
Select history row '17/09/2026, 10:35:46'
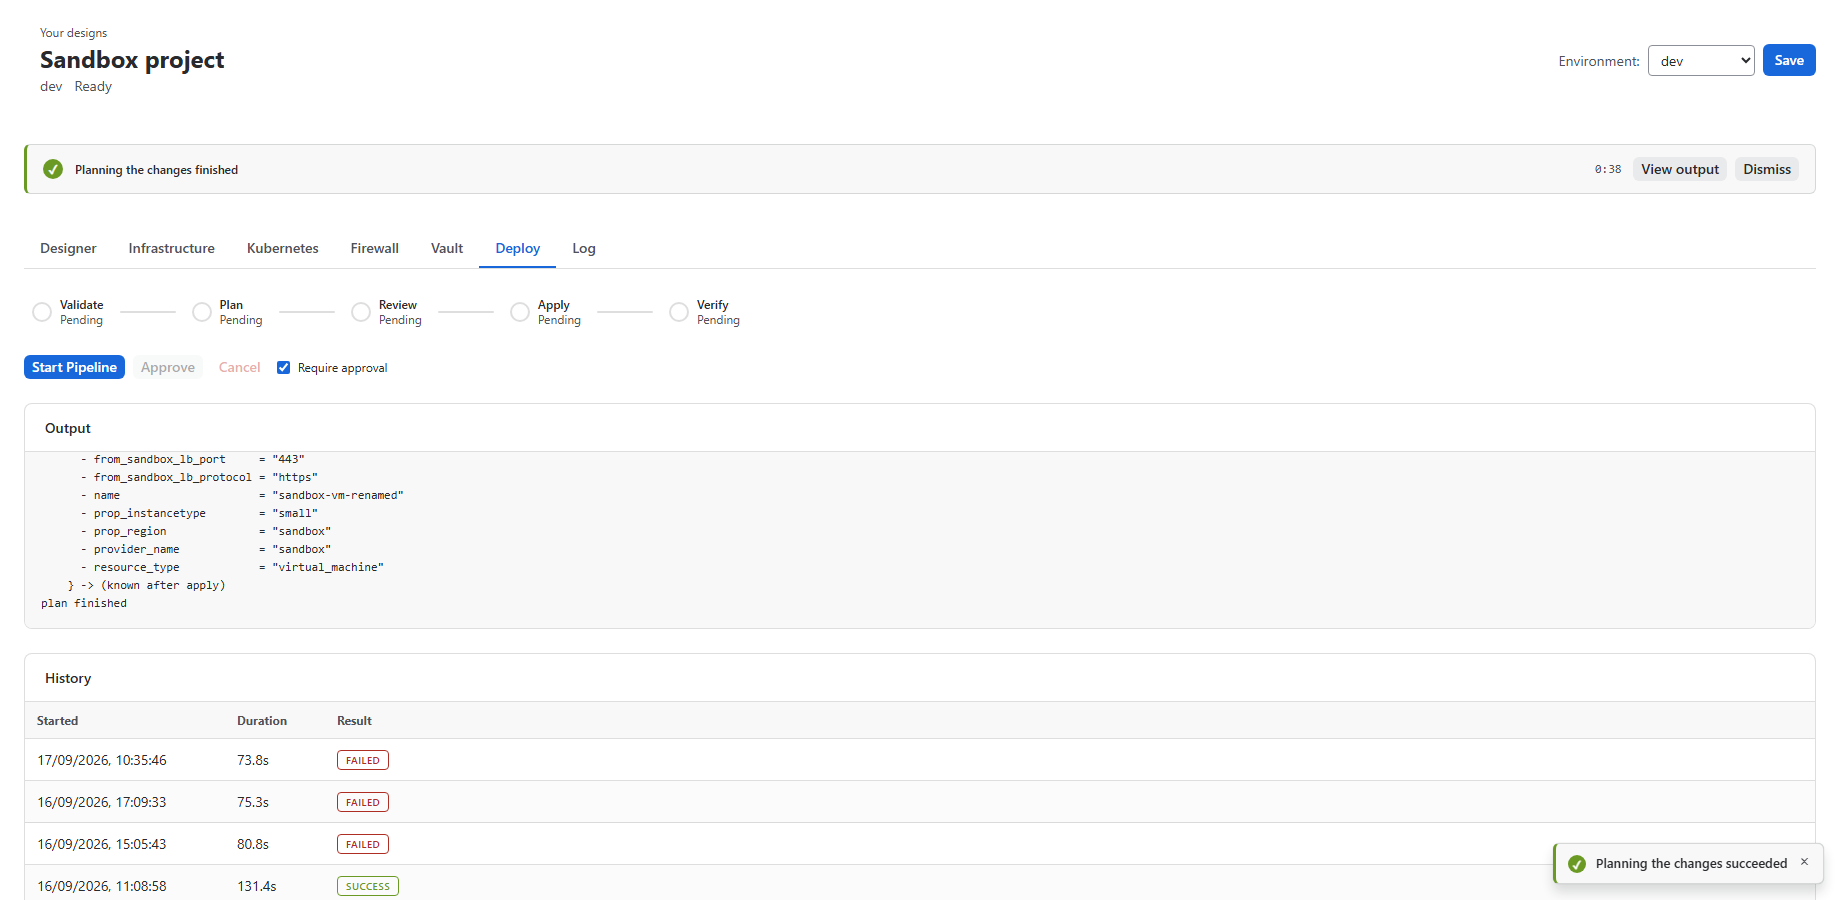tap(920, 760)
